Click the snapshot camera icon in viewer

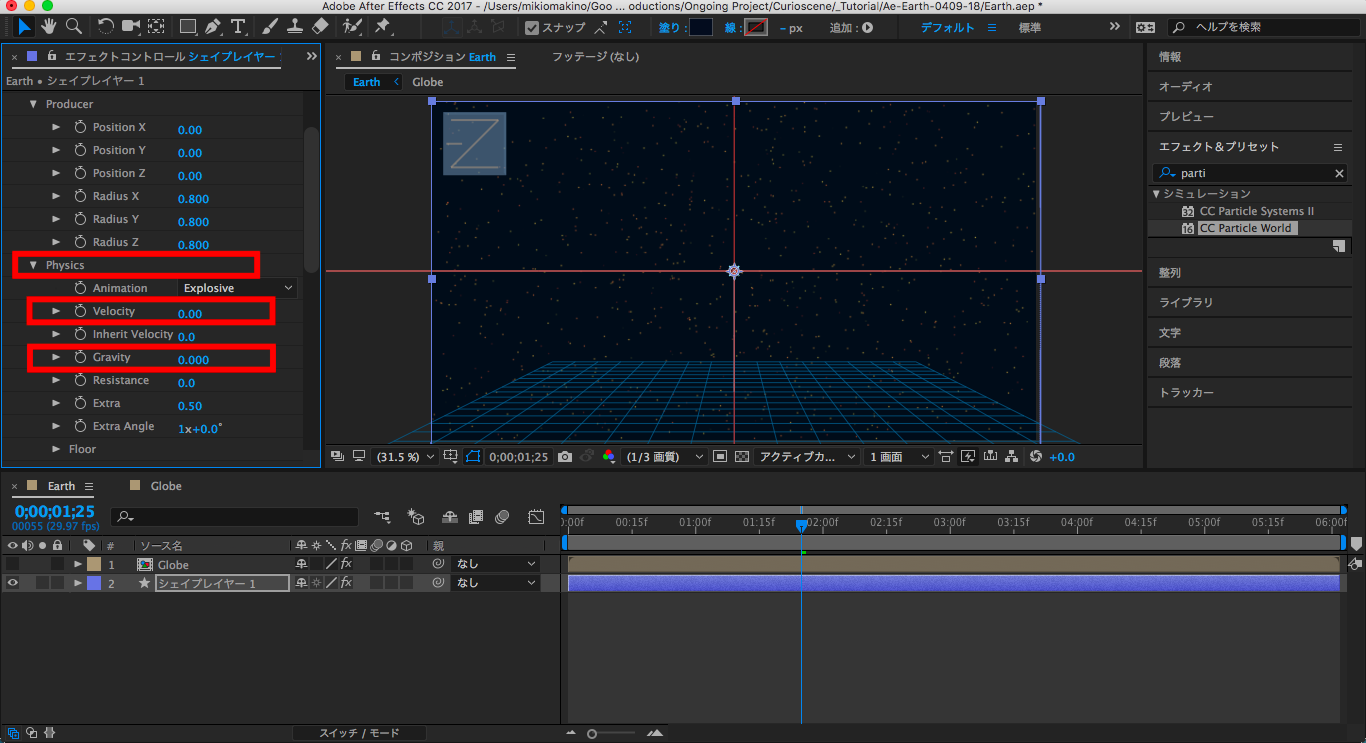[565, 457]
